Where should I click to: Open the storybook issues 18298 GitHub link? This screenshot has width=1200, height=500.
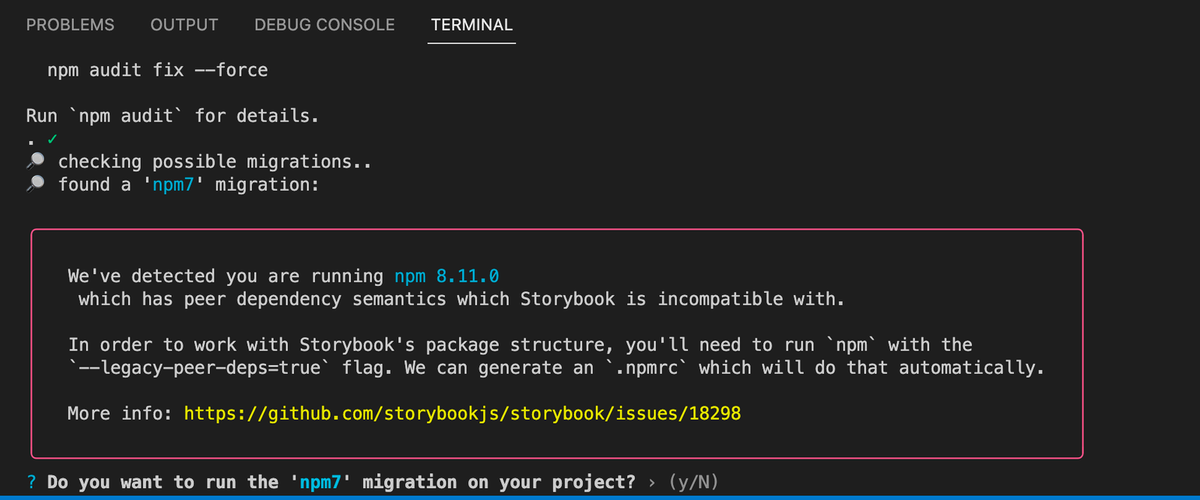(463, 413)
